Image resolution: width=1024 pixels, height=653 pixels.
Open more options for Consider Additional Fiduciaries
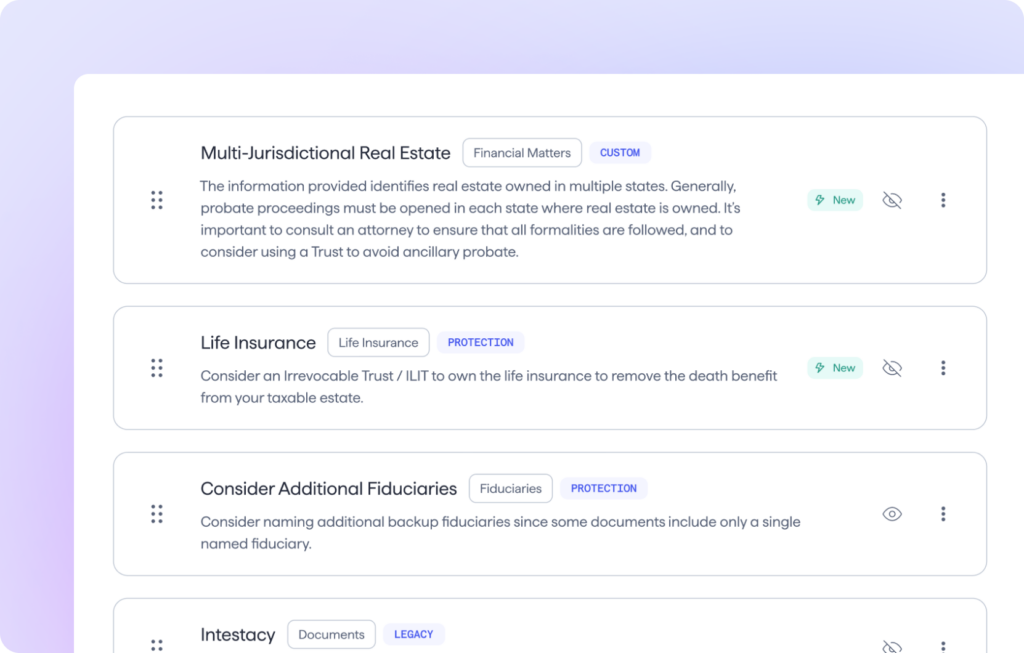pos(943,514)
